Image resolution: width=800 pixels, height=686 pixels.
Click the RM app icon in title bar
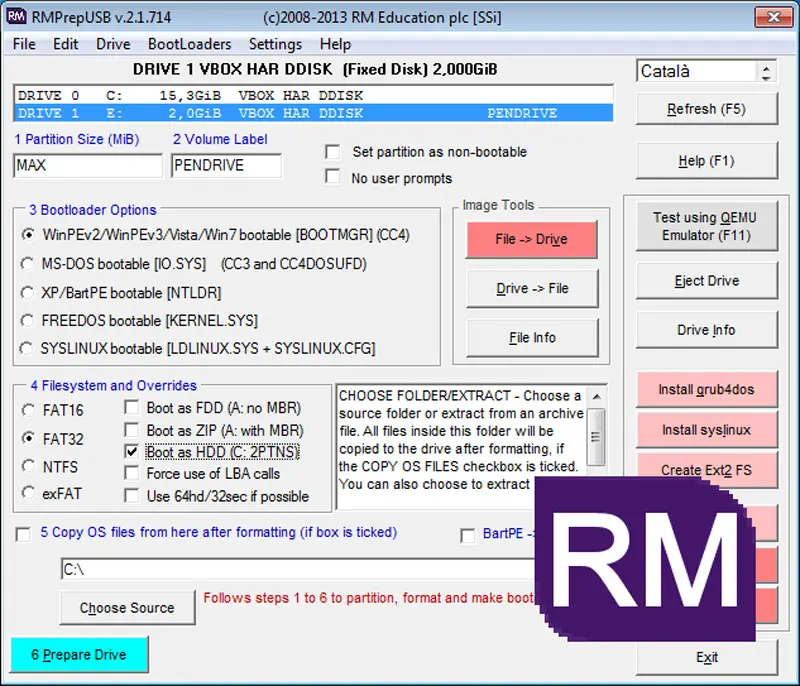(16, 17)
